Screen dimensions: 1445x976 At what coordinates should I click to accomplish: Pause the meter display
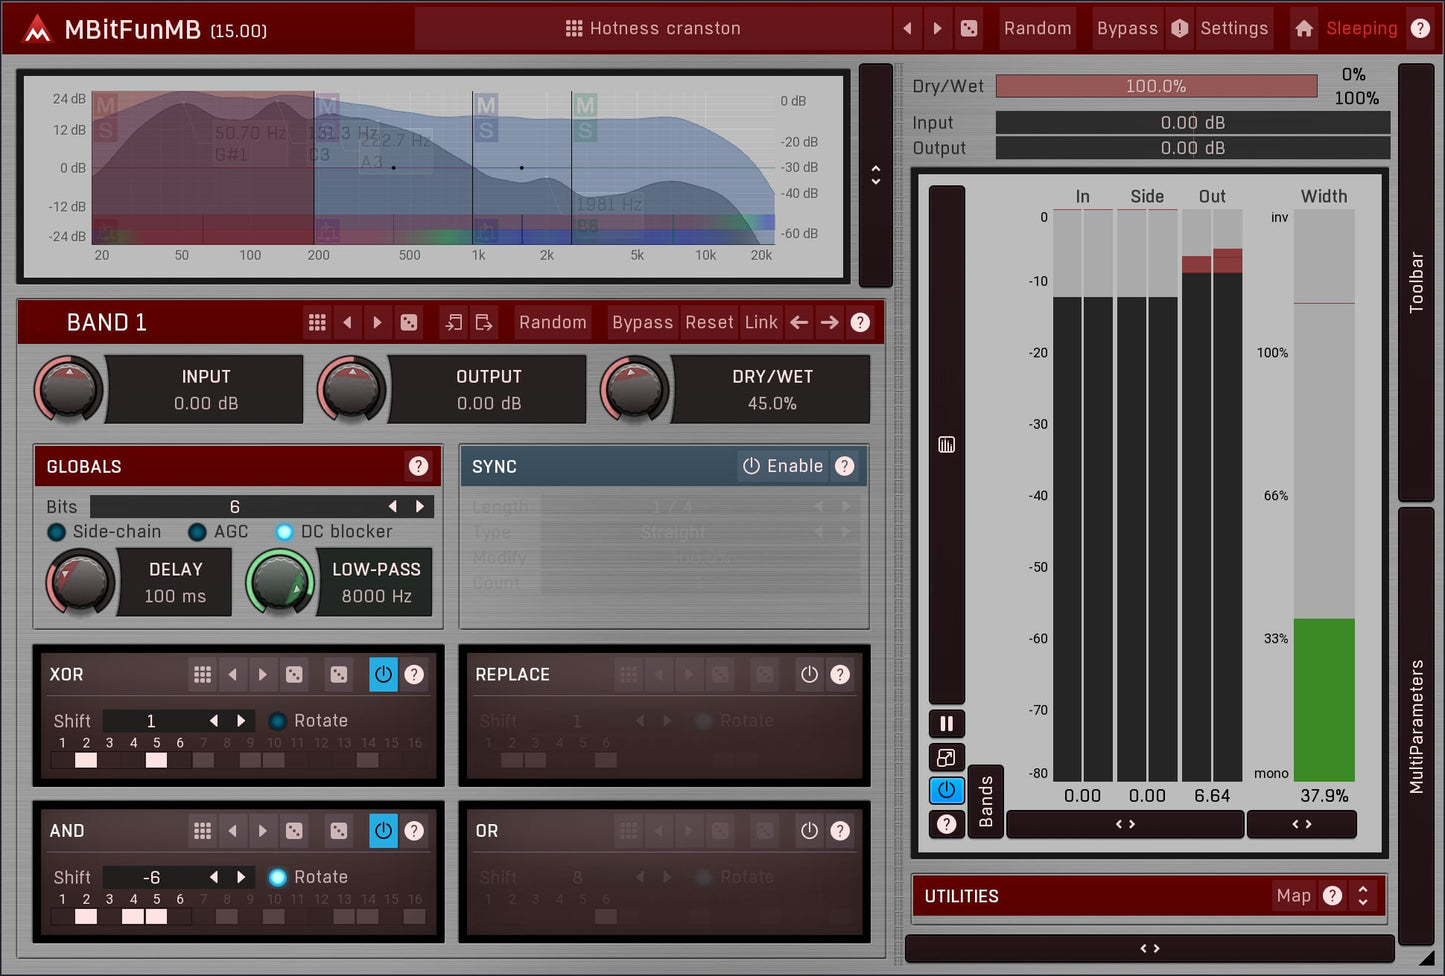point(946,723)
